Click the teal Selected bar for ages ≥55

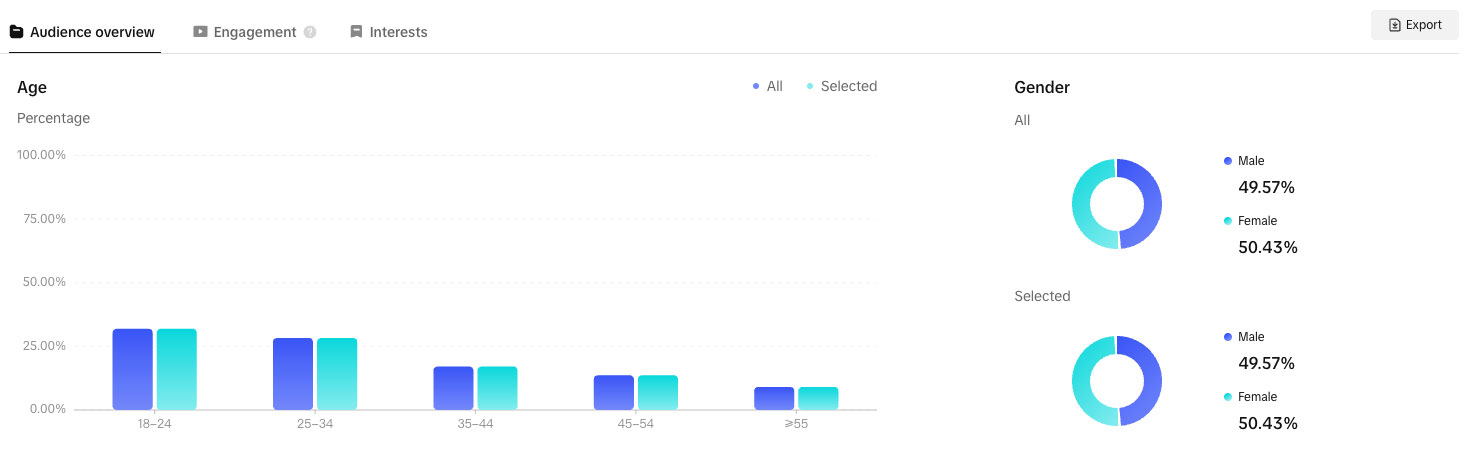click(818, 398)
